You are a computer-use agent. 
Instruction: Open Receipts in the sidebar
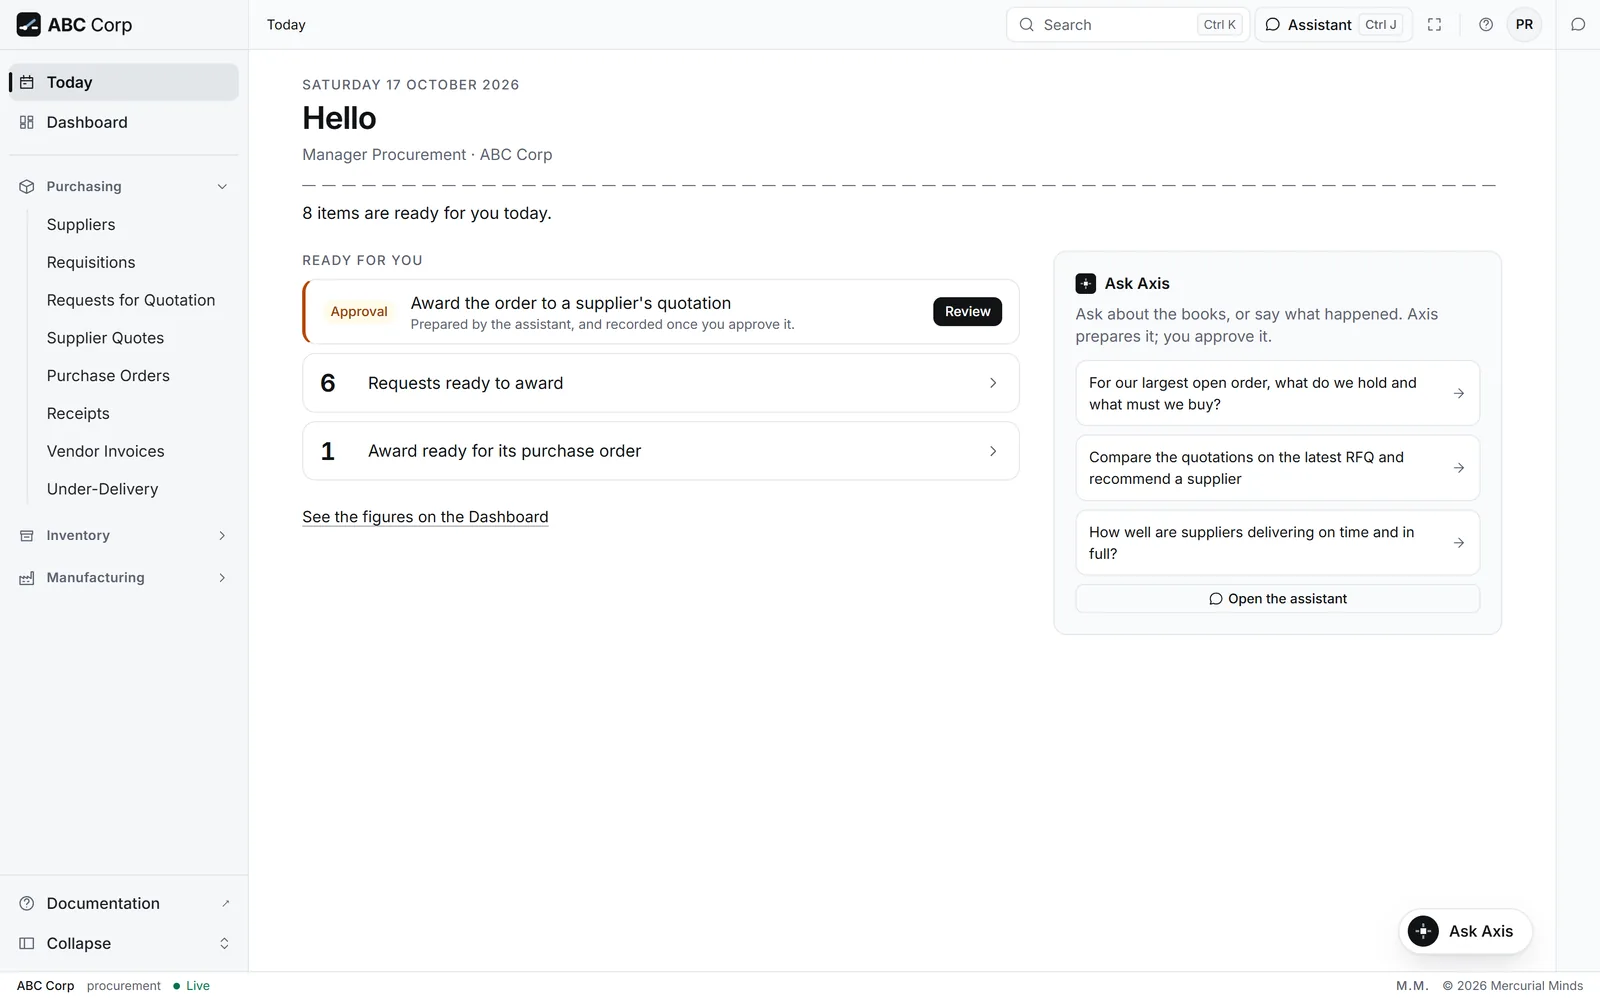[x=78, y=414]
